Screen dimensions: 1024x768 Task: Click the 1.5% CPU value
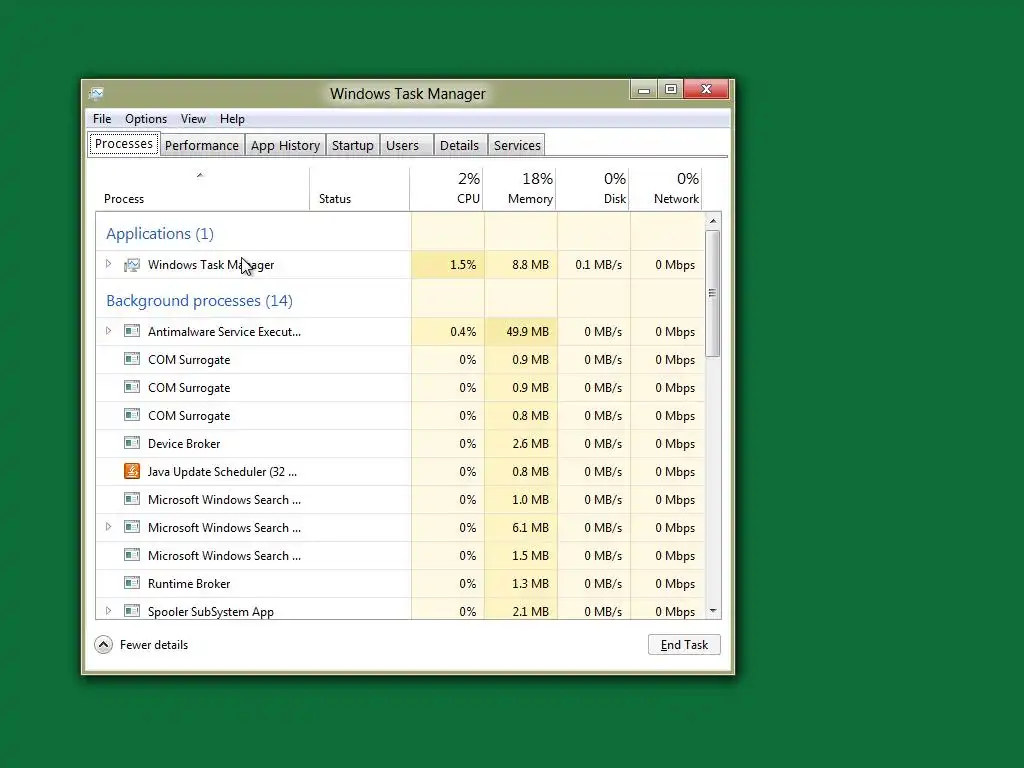[463, 264]
